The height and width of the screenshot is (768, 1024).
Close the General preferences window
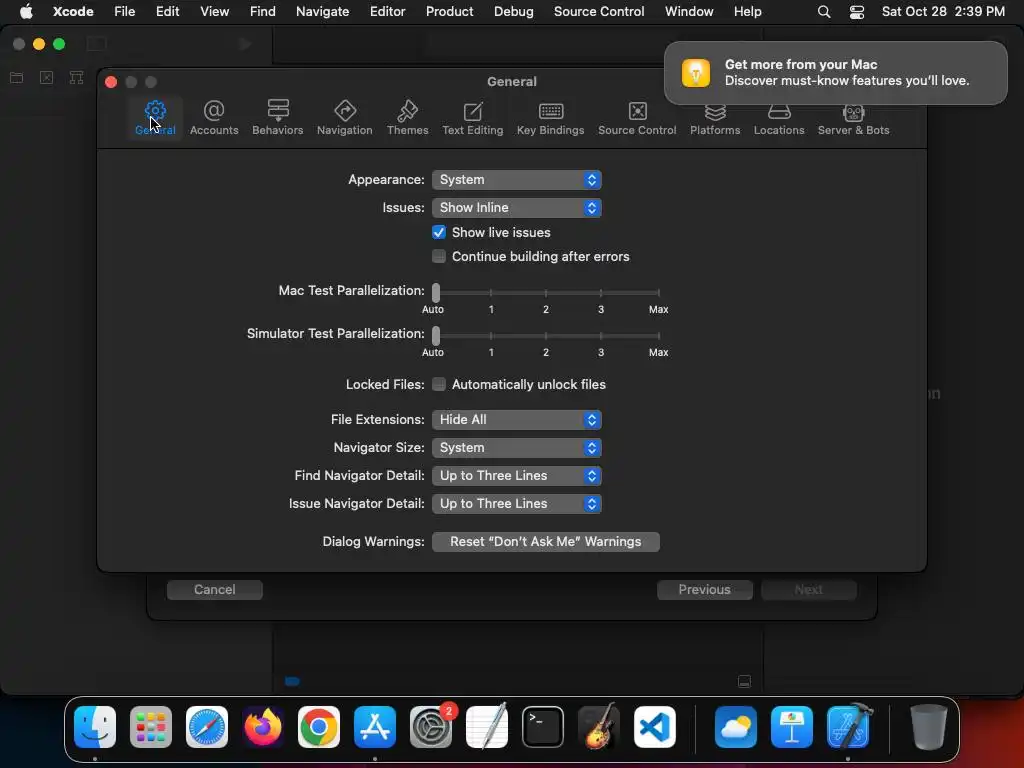[x=111, y=82]
